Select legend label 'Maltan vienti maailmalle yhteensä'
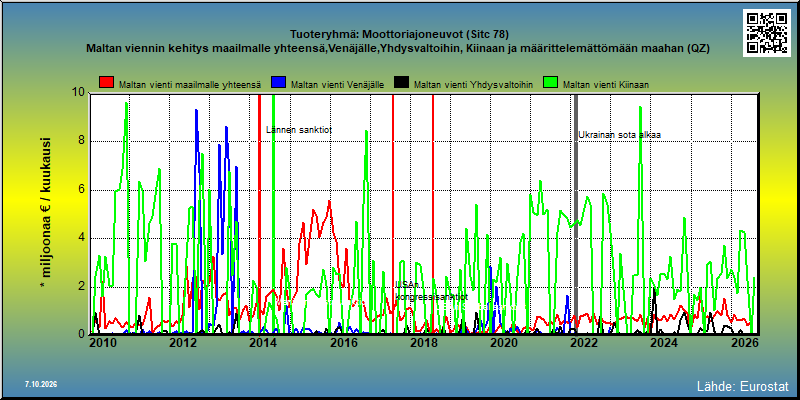Image resolution: width=800 pixels, height=400 pixels. (190, 85)
